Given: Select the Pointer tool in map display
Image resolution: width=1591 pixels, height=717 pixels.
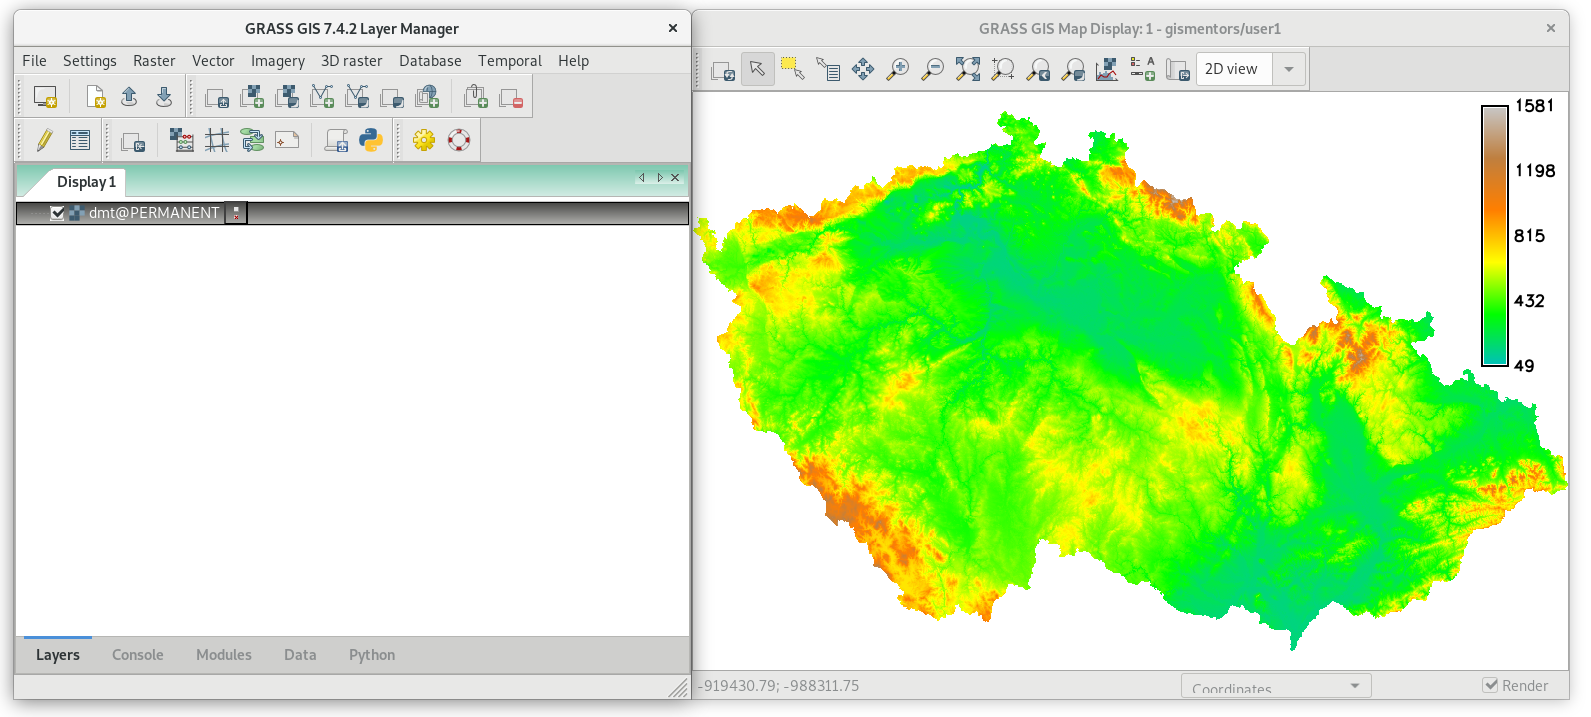Looking at the screenshot, I should 757,69.
